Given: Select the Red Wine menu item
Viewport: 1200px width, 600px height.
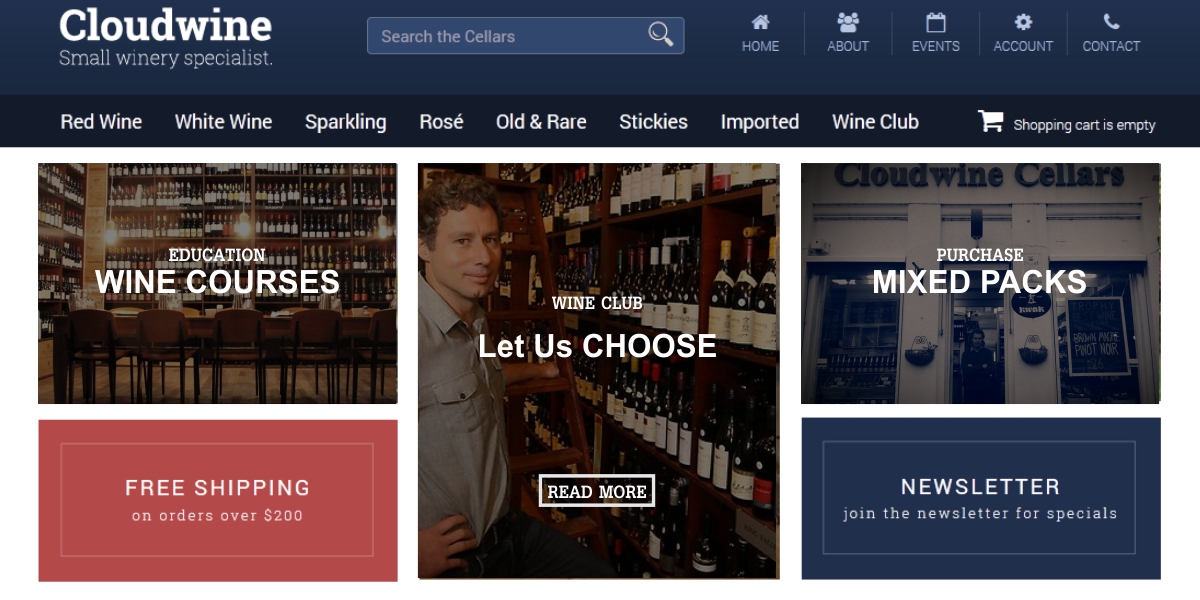Looking at the screenshot, I should (x=101, y=121).
